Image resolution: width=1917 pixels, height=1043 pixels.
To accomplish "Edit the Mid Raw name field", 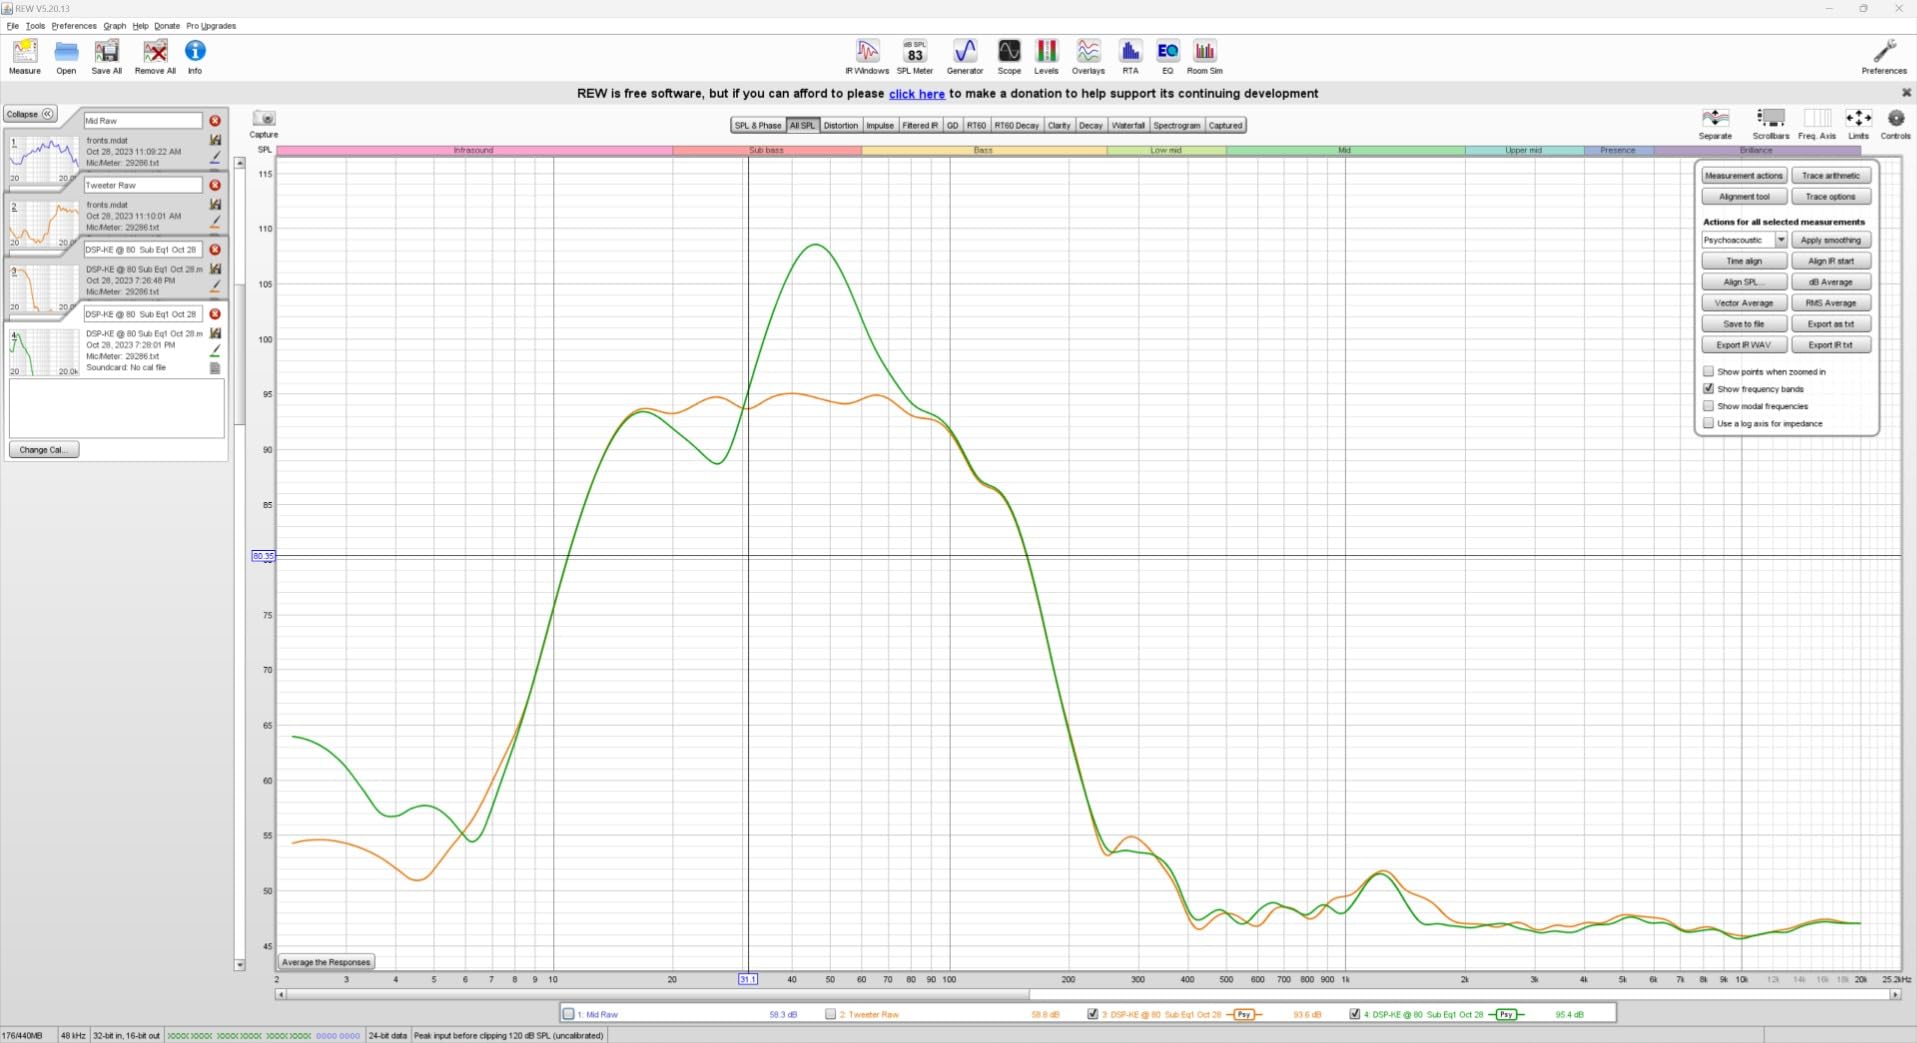I will click(142, 121).
